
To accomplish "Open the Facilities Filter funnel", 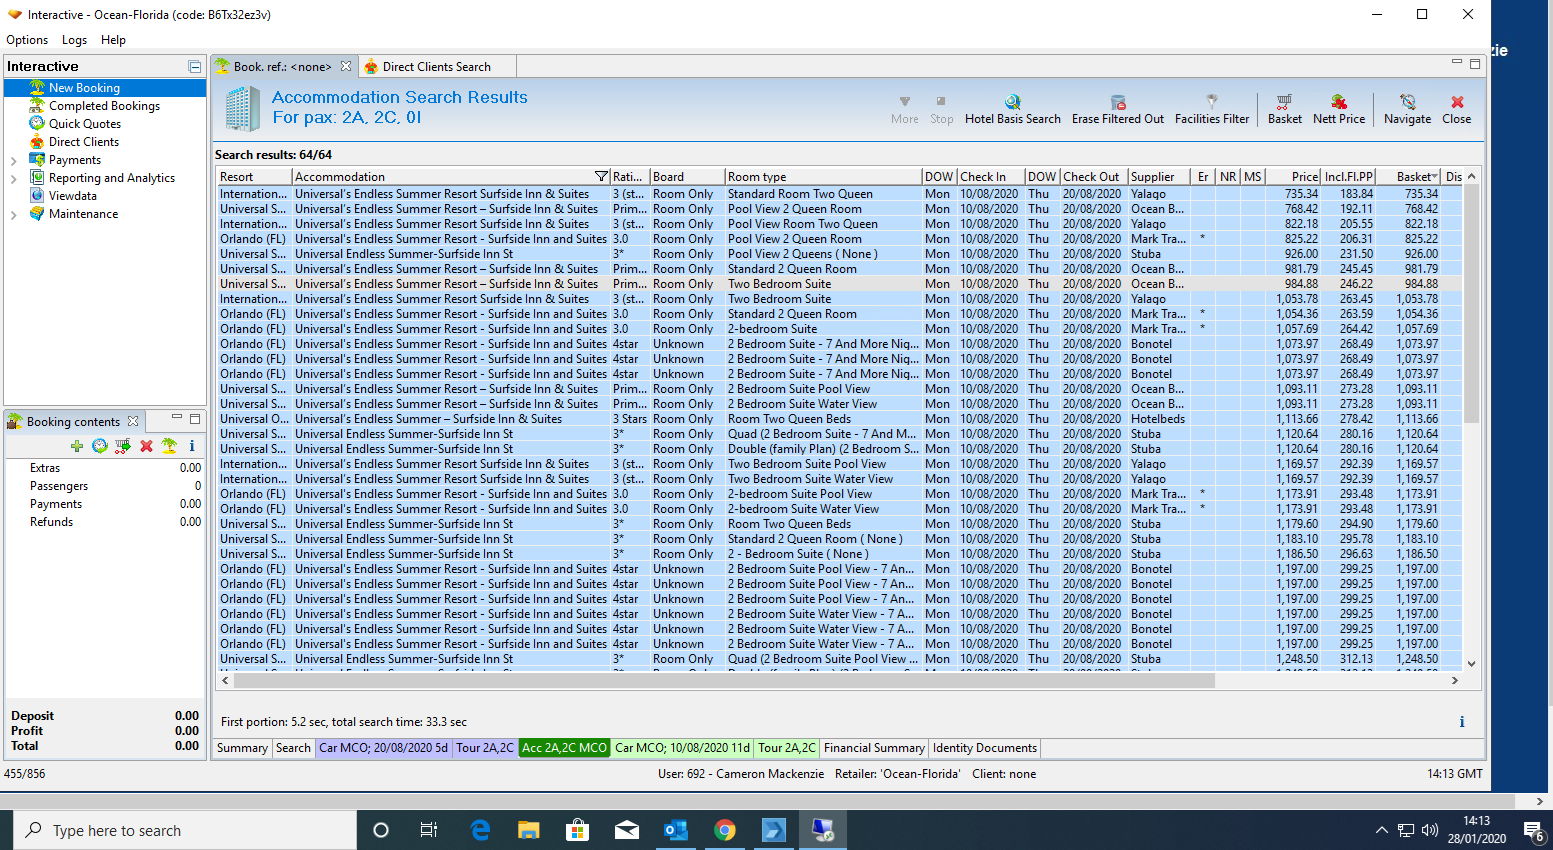I will [1211, 102].
